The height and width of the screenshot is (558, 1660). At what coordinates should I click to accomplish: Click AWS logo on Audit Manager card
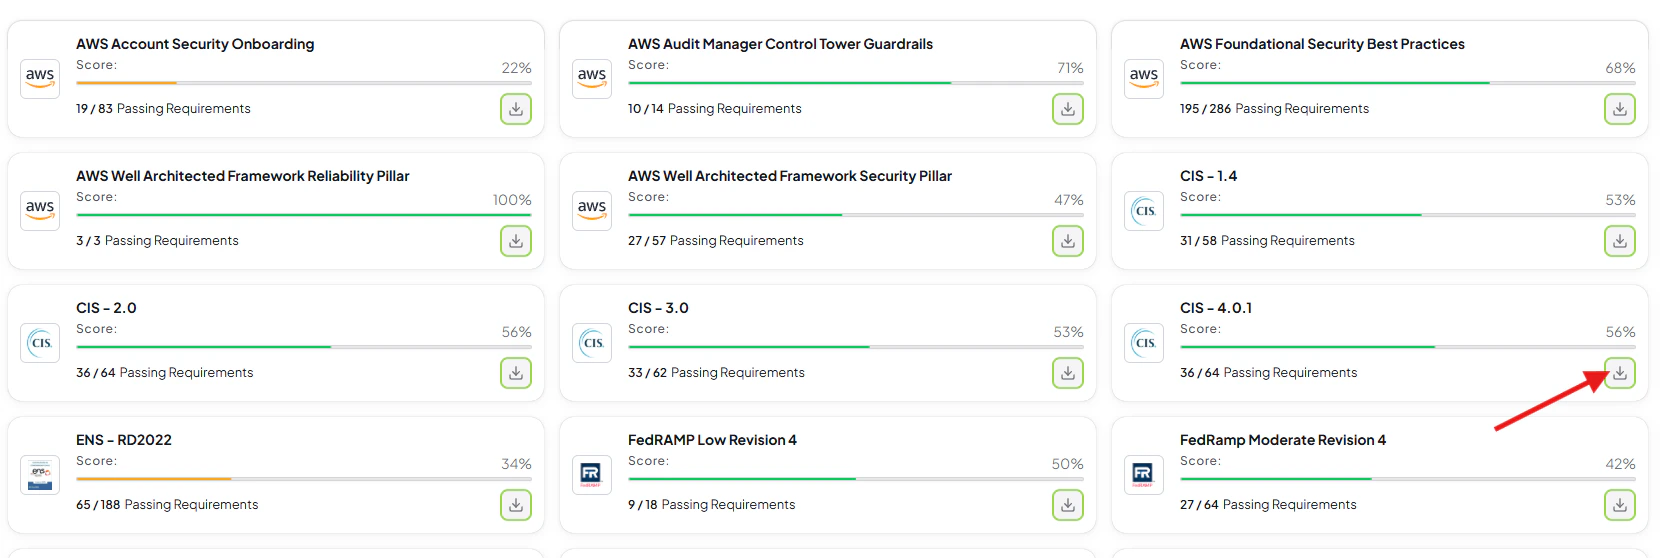[592, 79]
